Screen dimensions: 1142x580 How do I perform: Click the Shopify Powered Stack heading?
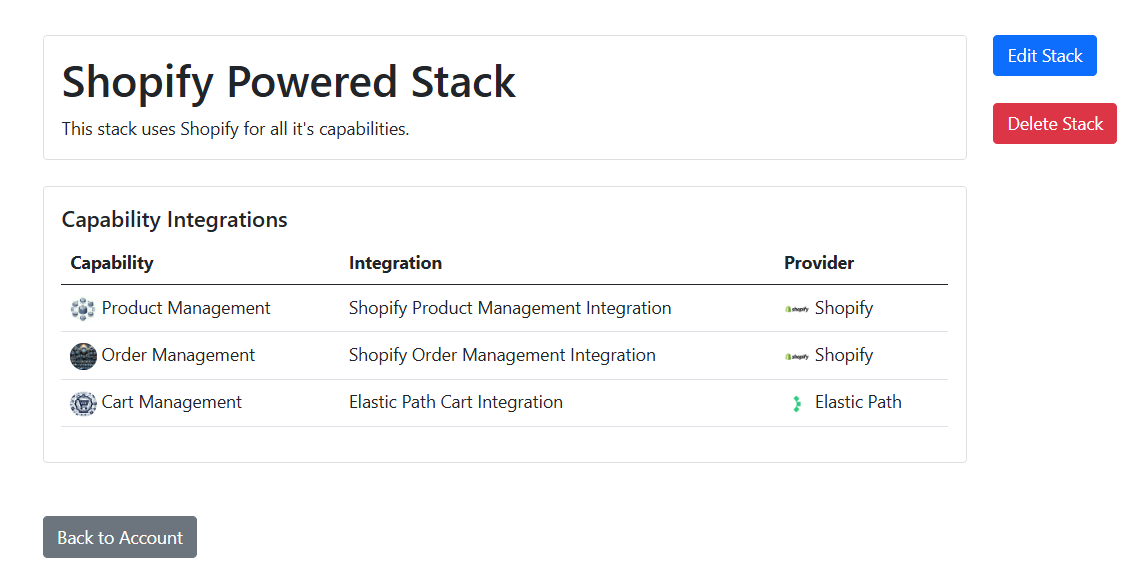289,82
